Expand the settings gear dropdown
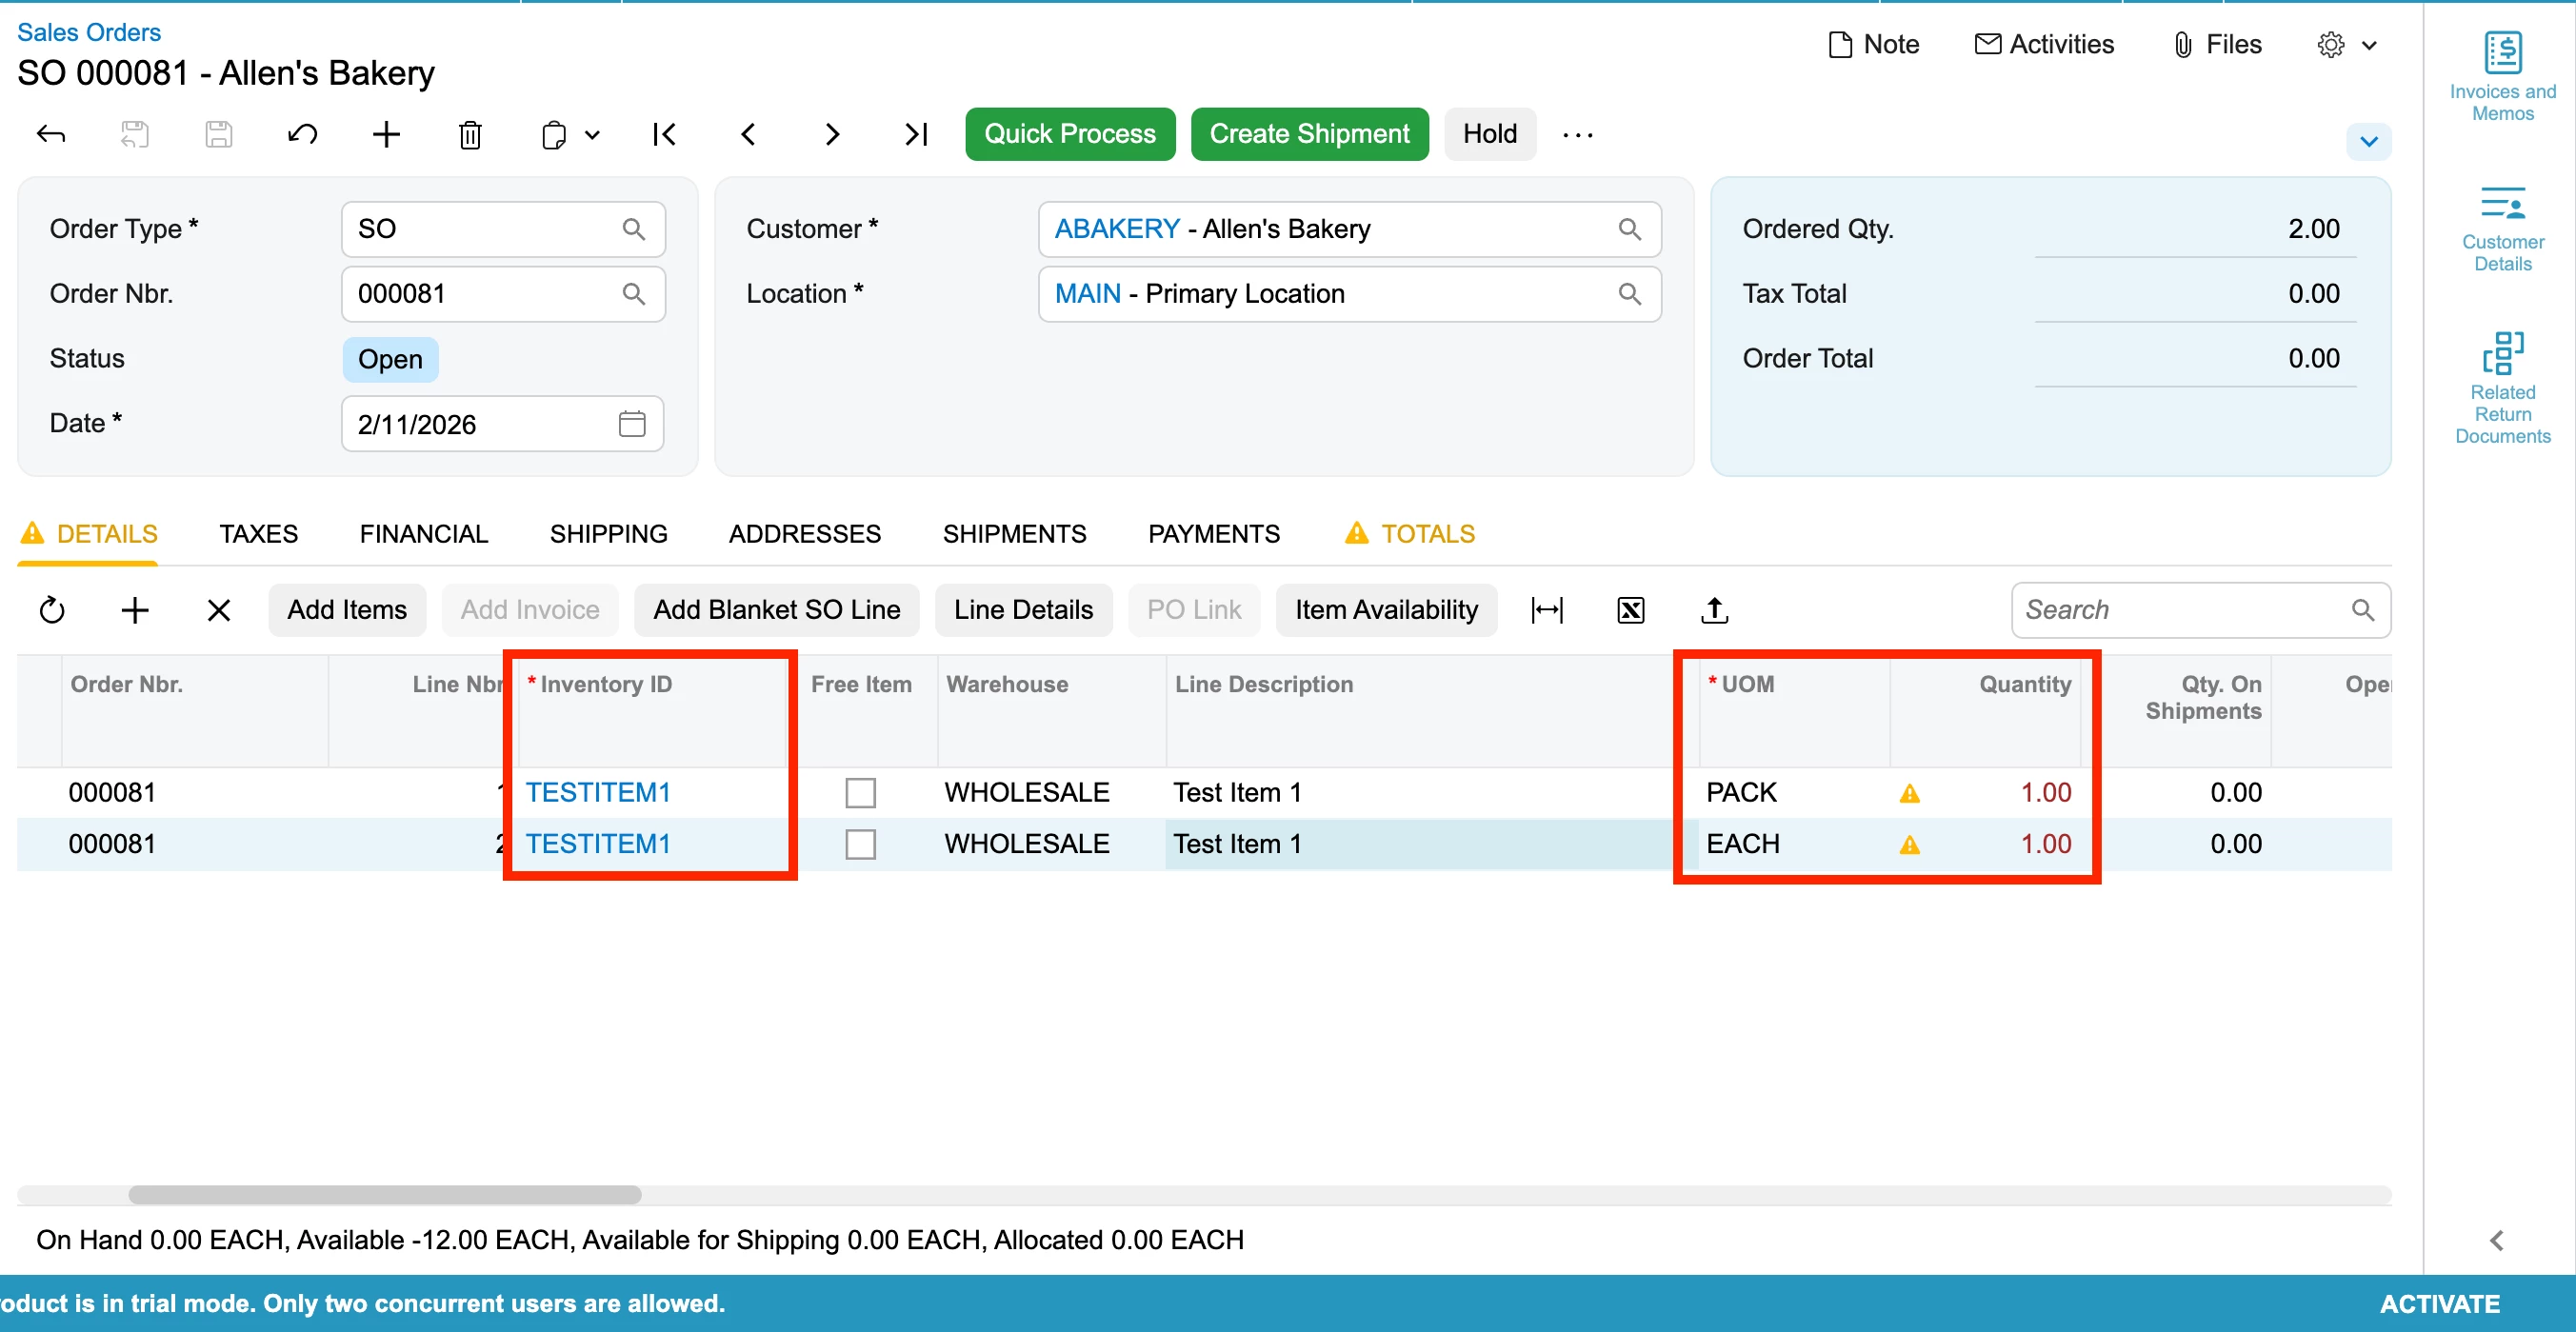The height and width of the screenshot is (1332, 2576). (2368, 45)
